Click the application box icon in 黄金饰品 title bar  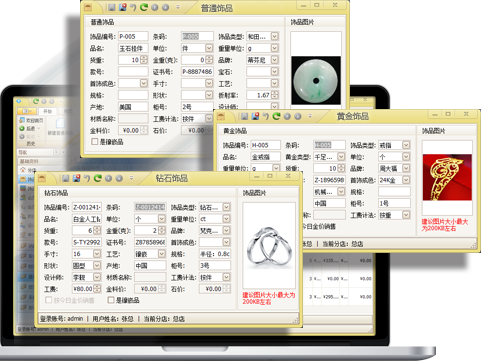tap(221, 116)
